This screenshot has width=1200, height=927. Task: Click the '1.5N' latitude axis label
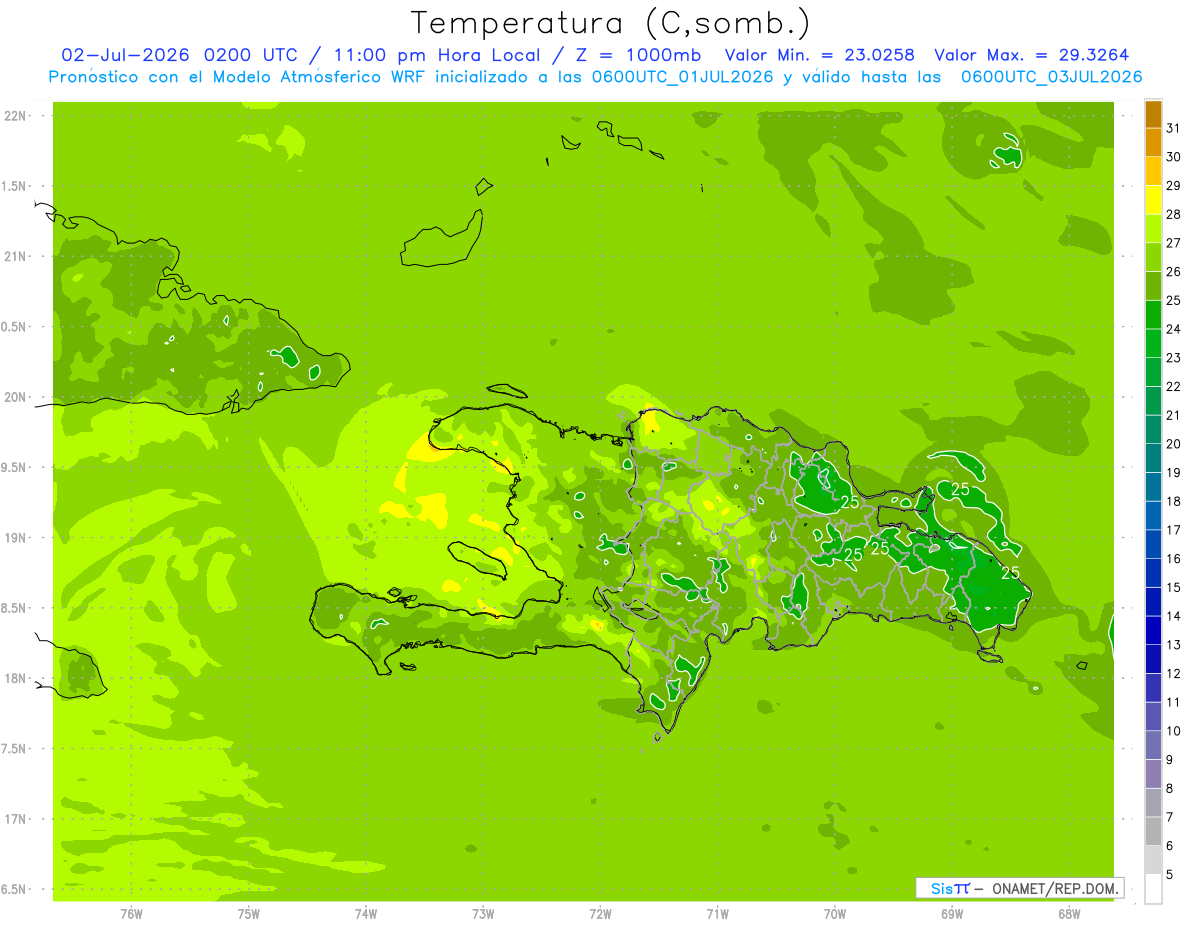[x=15, y=186]
